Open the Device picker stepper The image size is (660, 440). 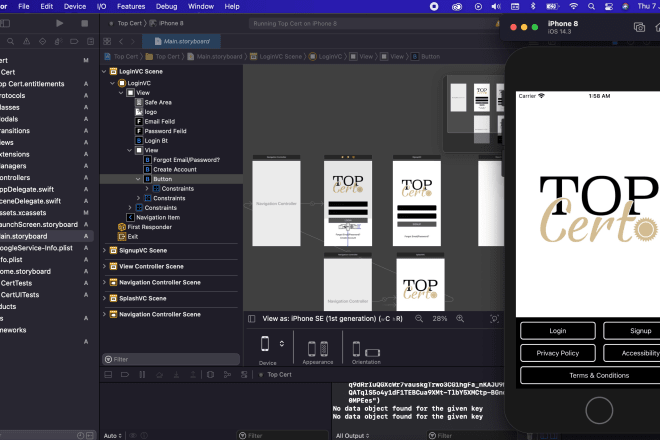pyautogui.click(x=282, y=344)
